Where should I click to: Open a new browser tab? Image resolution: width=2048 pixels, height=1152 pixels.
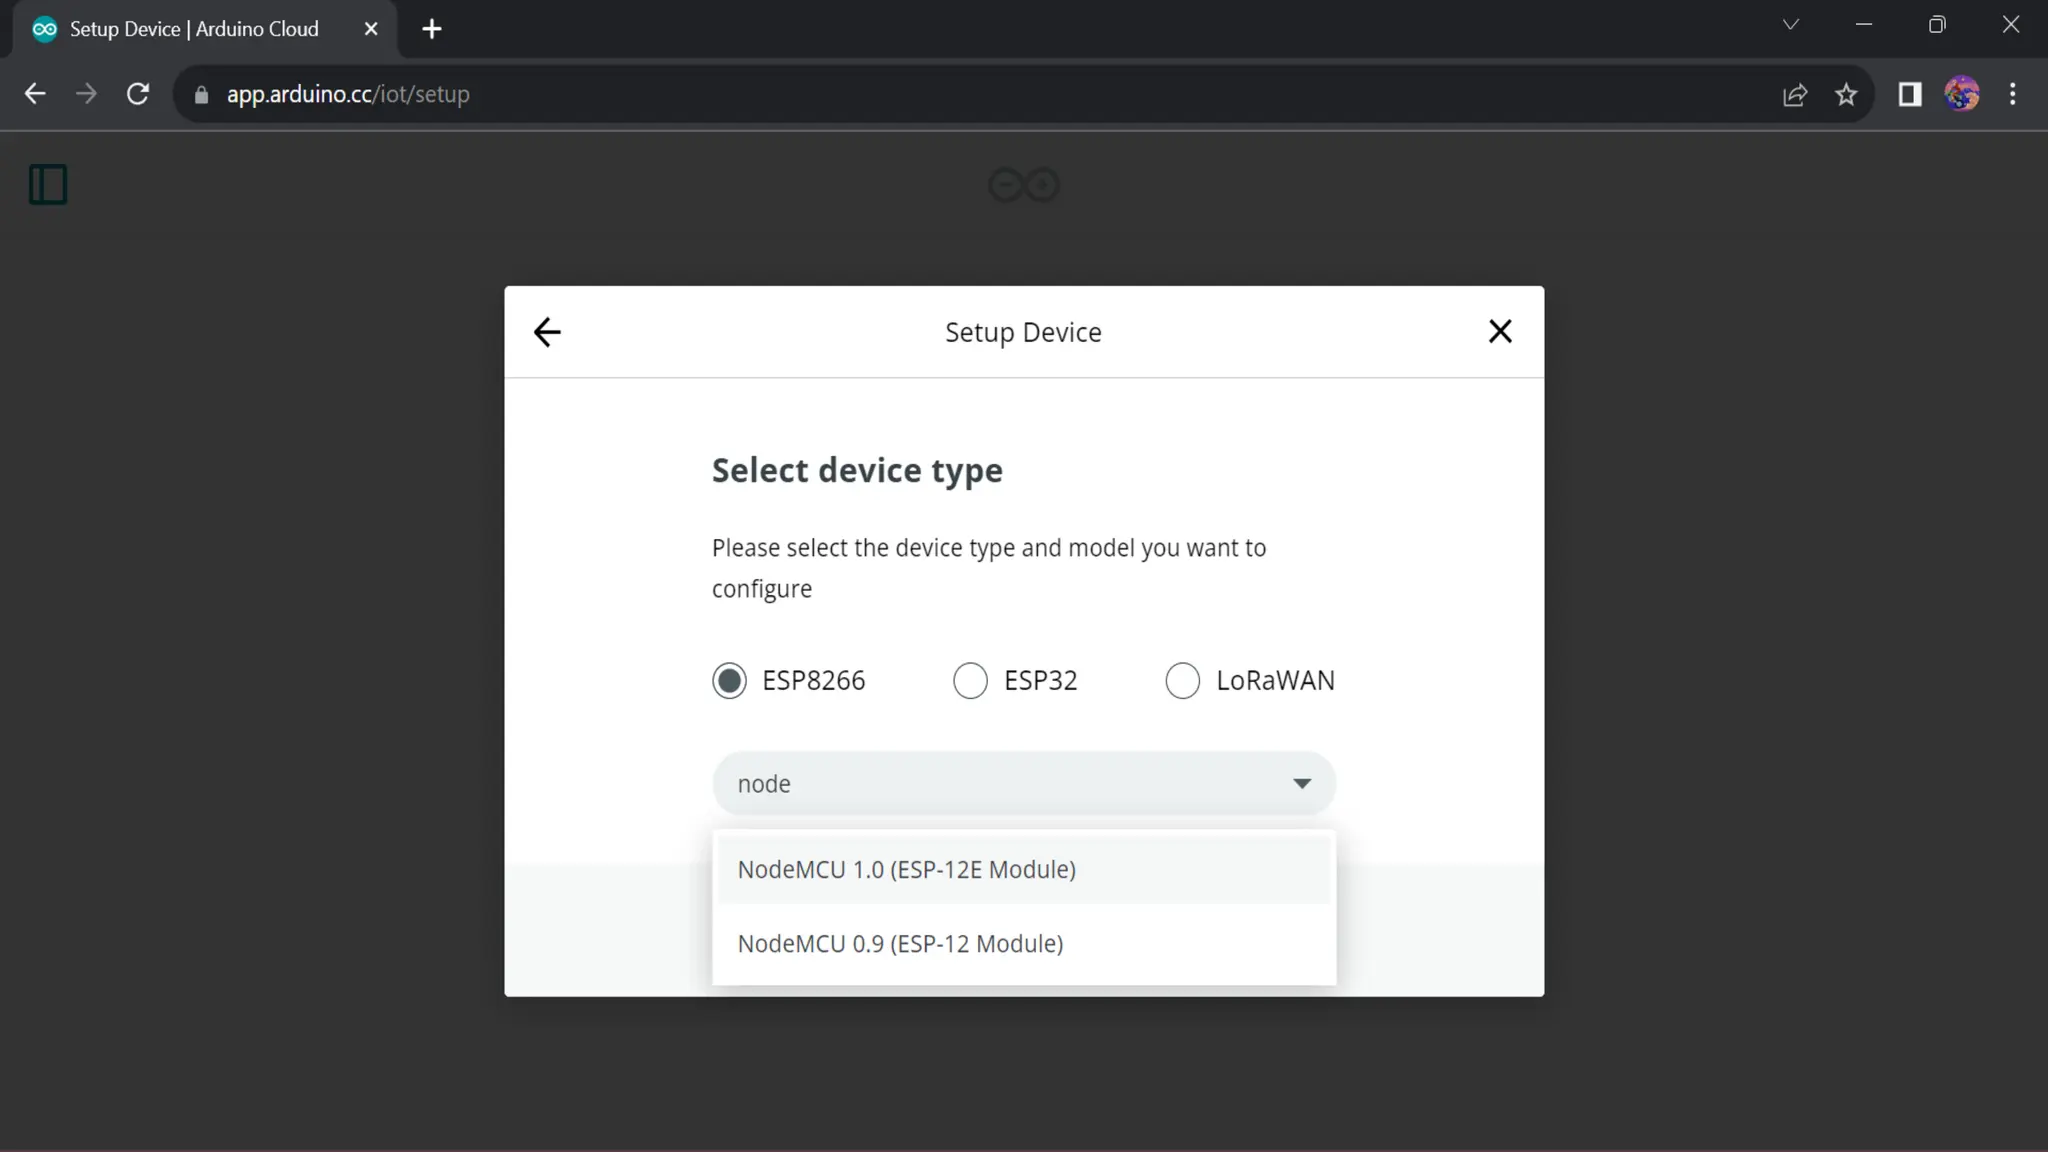[432, 29]
